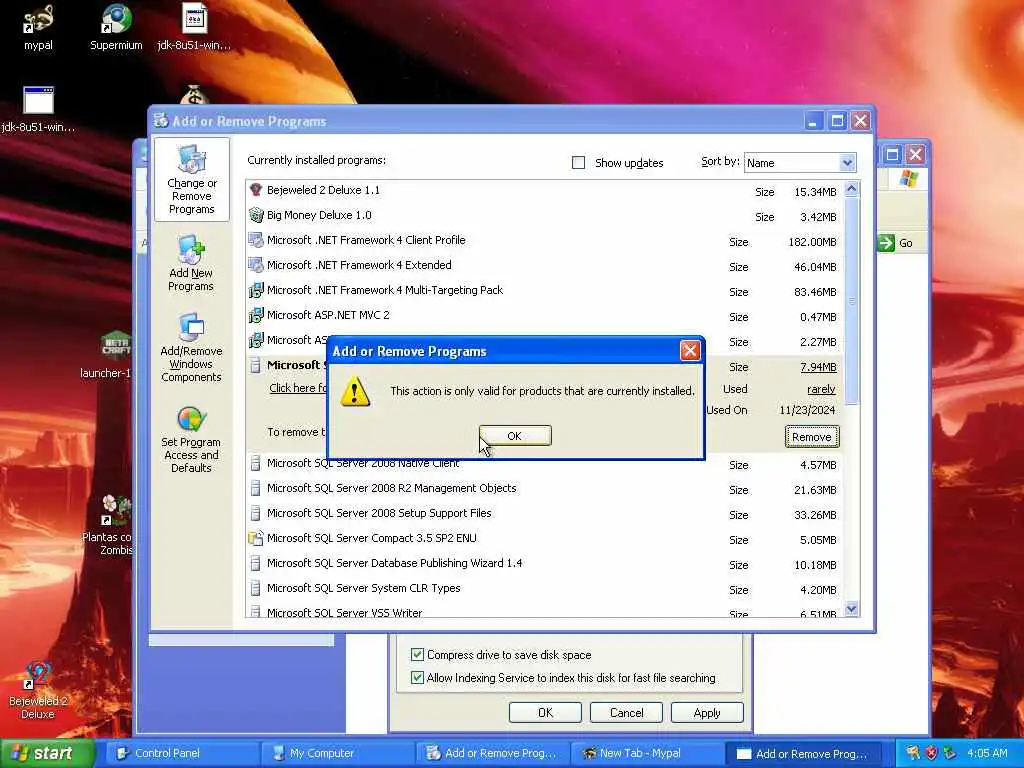The width and height of the screenshot is (1024, 768).
Task: Click the program list scrollbar thumb
Action: 852,301
